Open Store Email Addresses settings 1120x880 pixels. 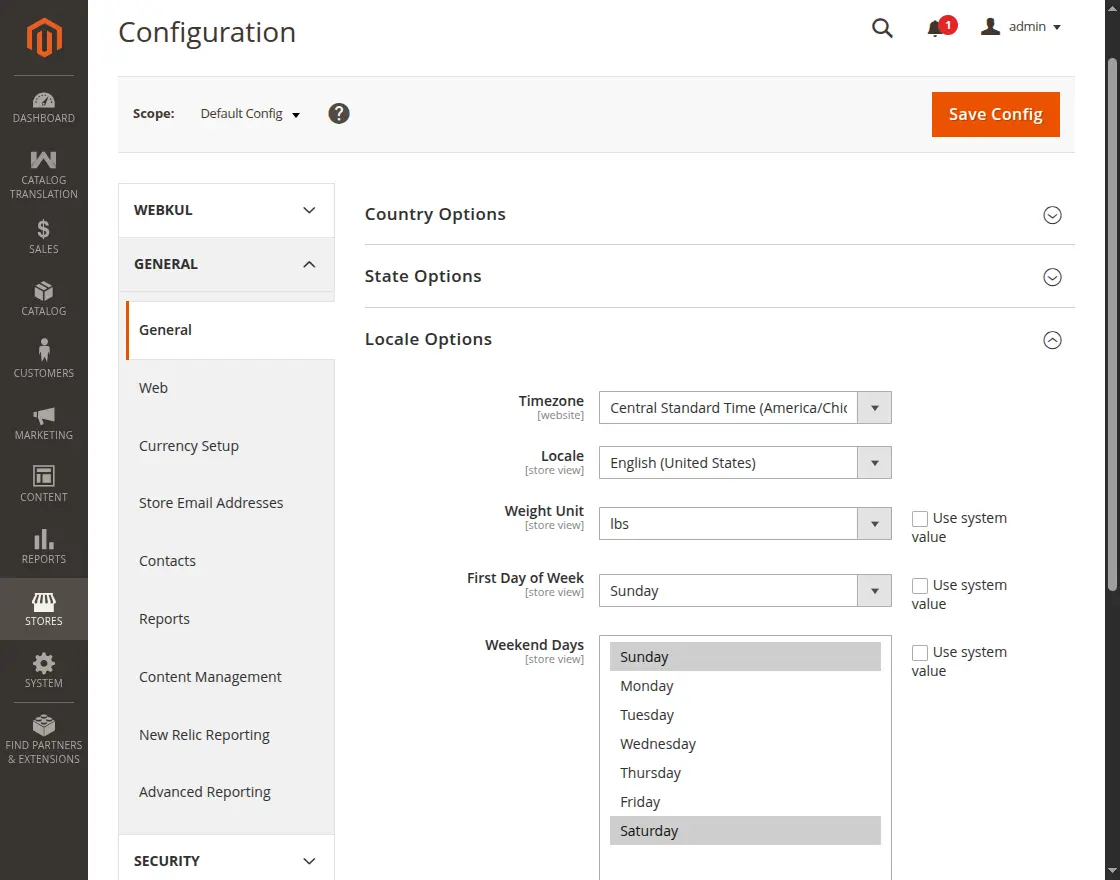pyautogui.click(x=211, y=503)
